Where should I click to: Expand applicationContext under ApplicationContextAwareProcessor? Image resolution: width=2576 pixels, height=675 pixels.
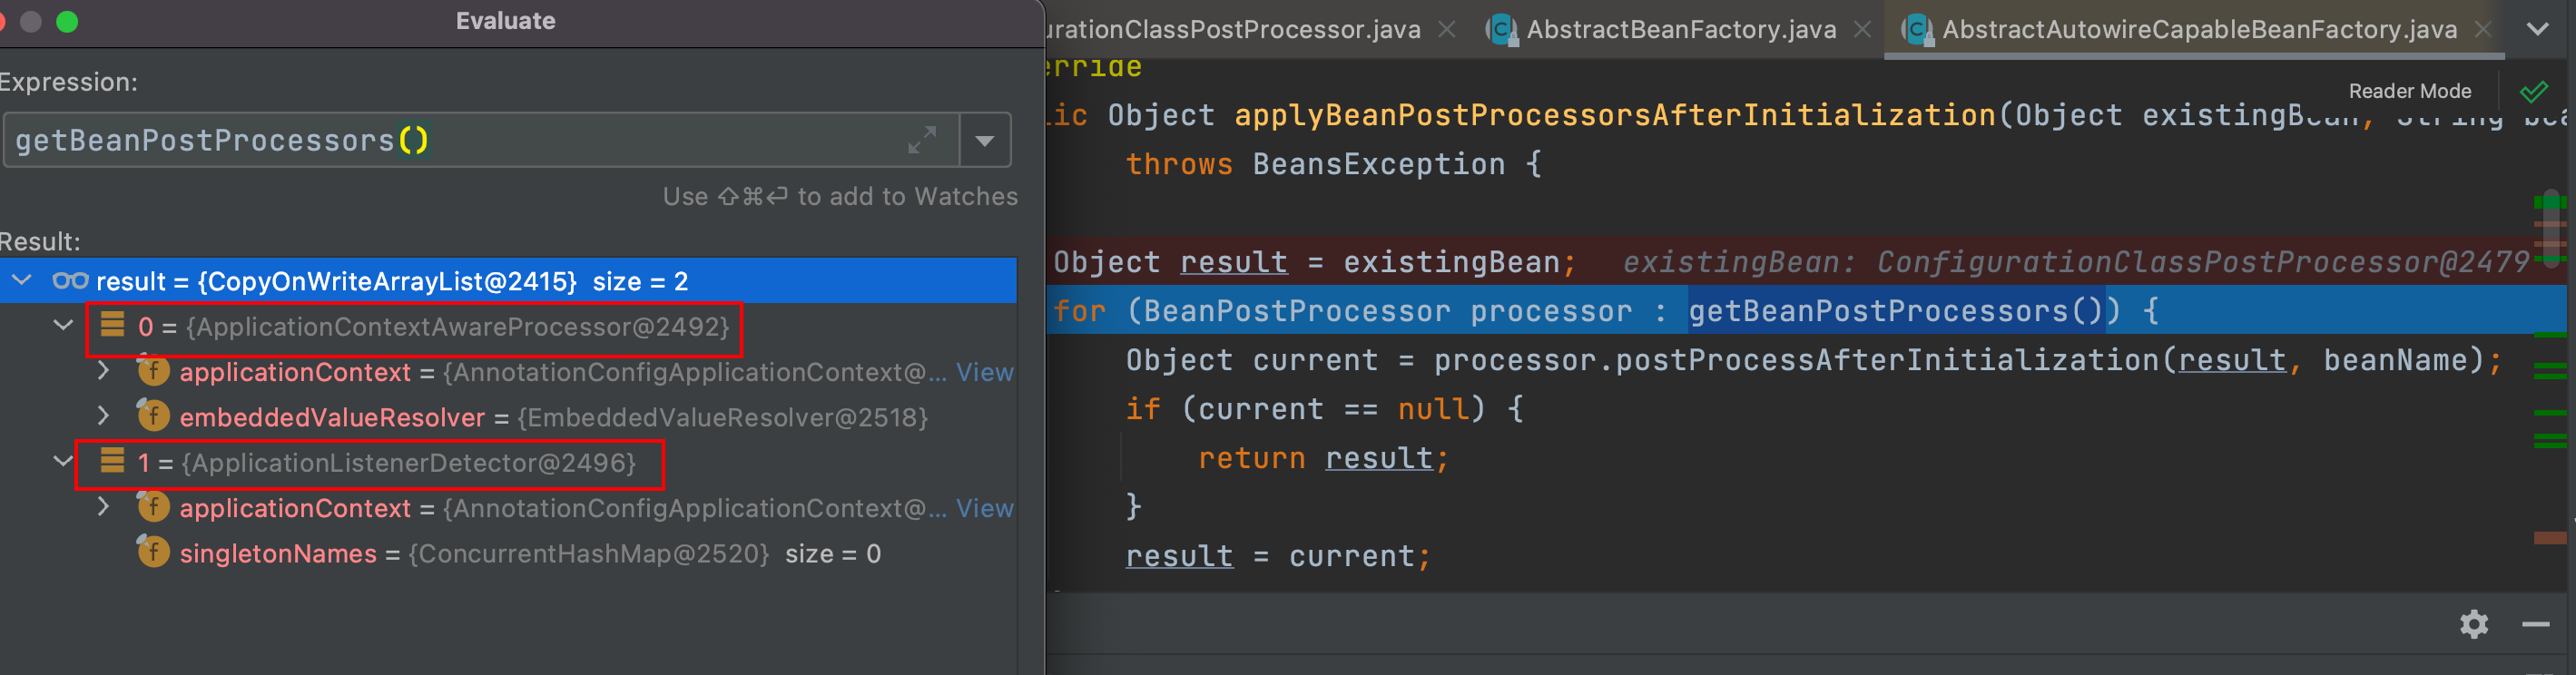tap(103, 371)
